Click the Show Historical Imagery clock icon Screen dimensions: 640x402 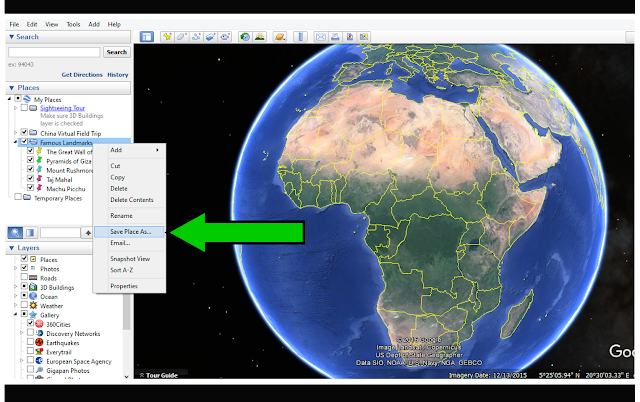pos(245,37)
